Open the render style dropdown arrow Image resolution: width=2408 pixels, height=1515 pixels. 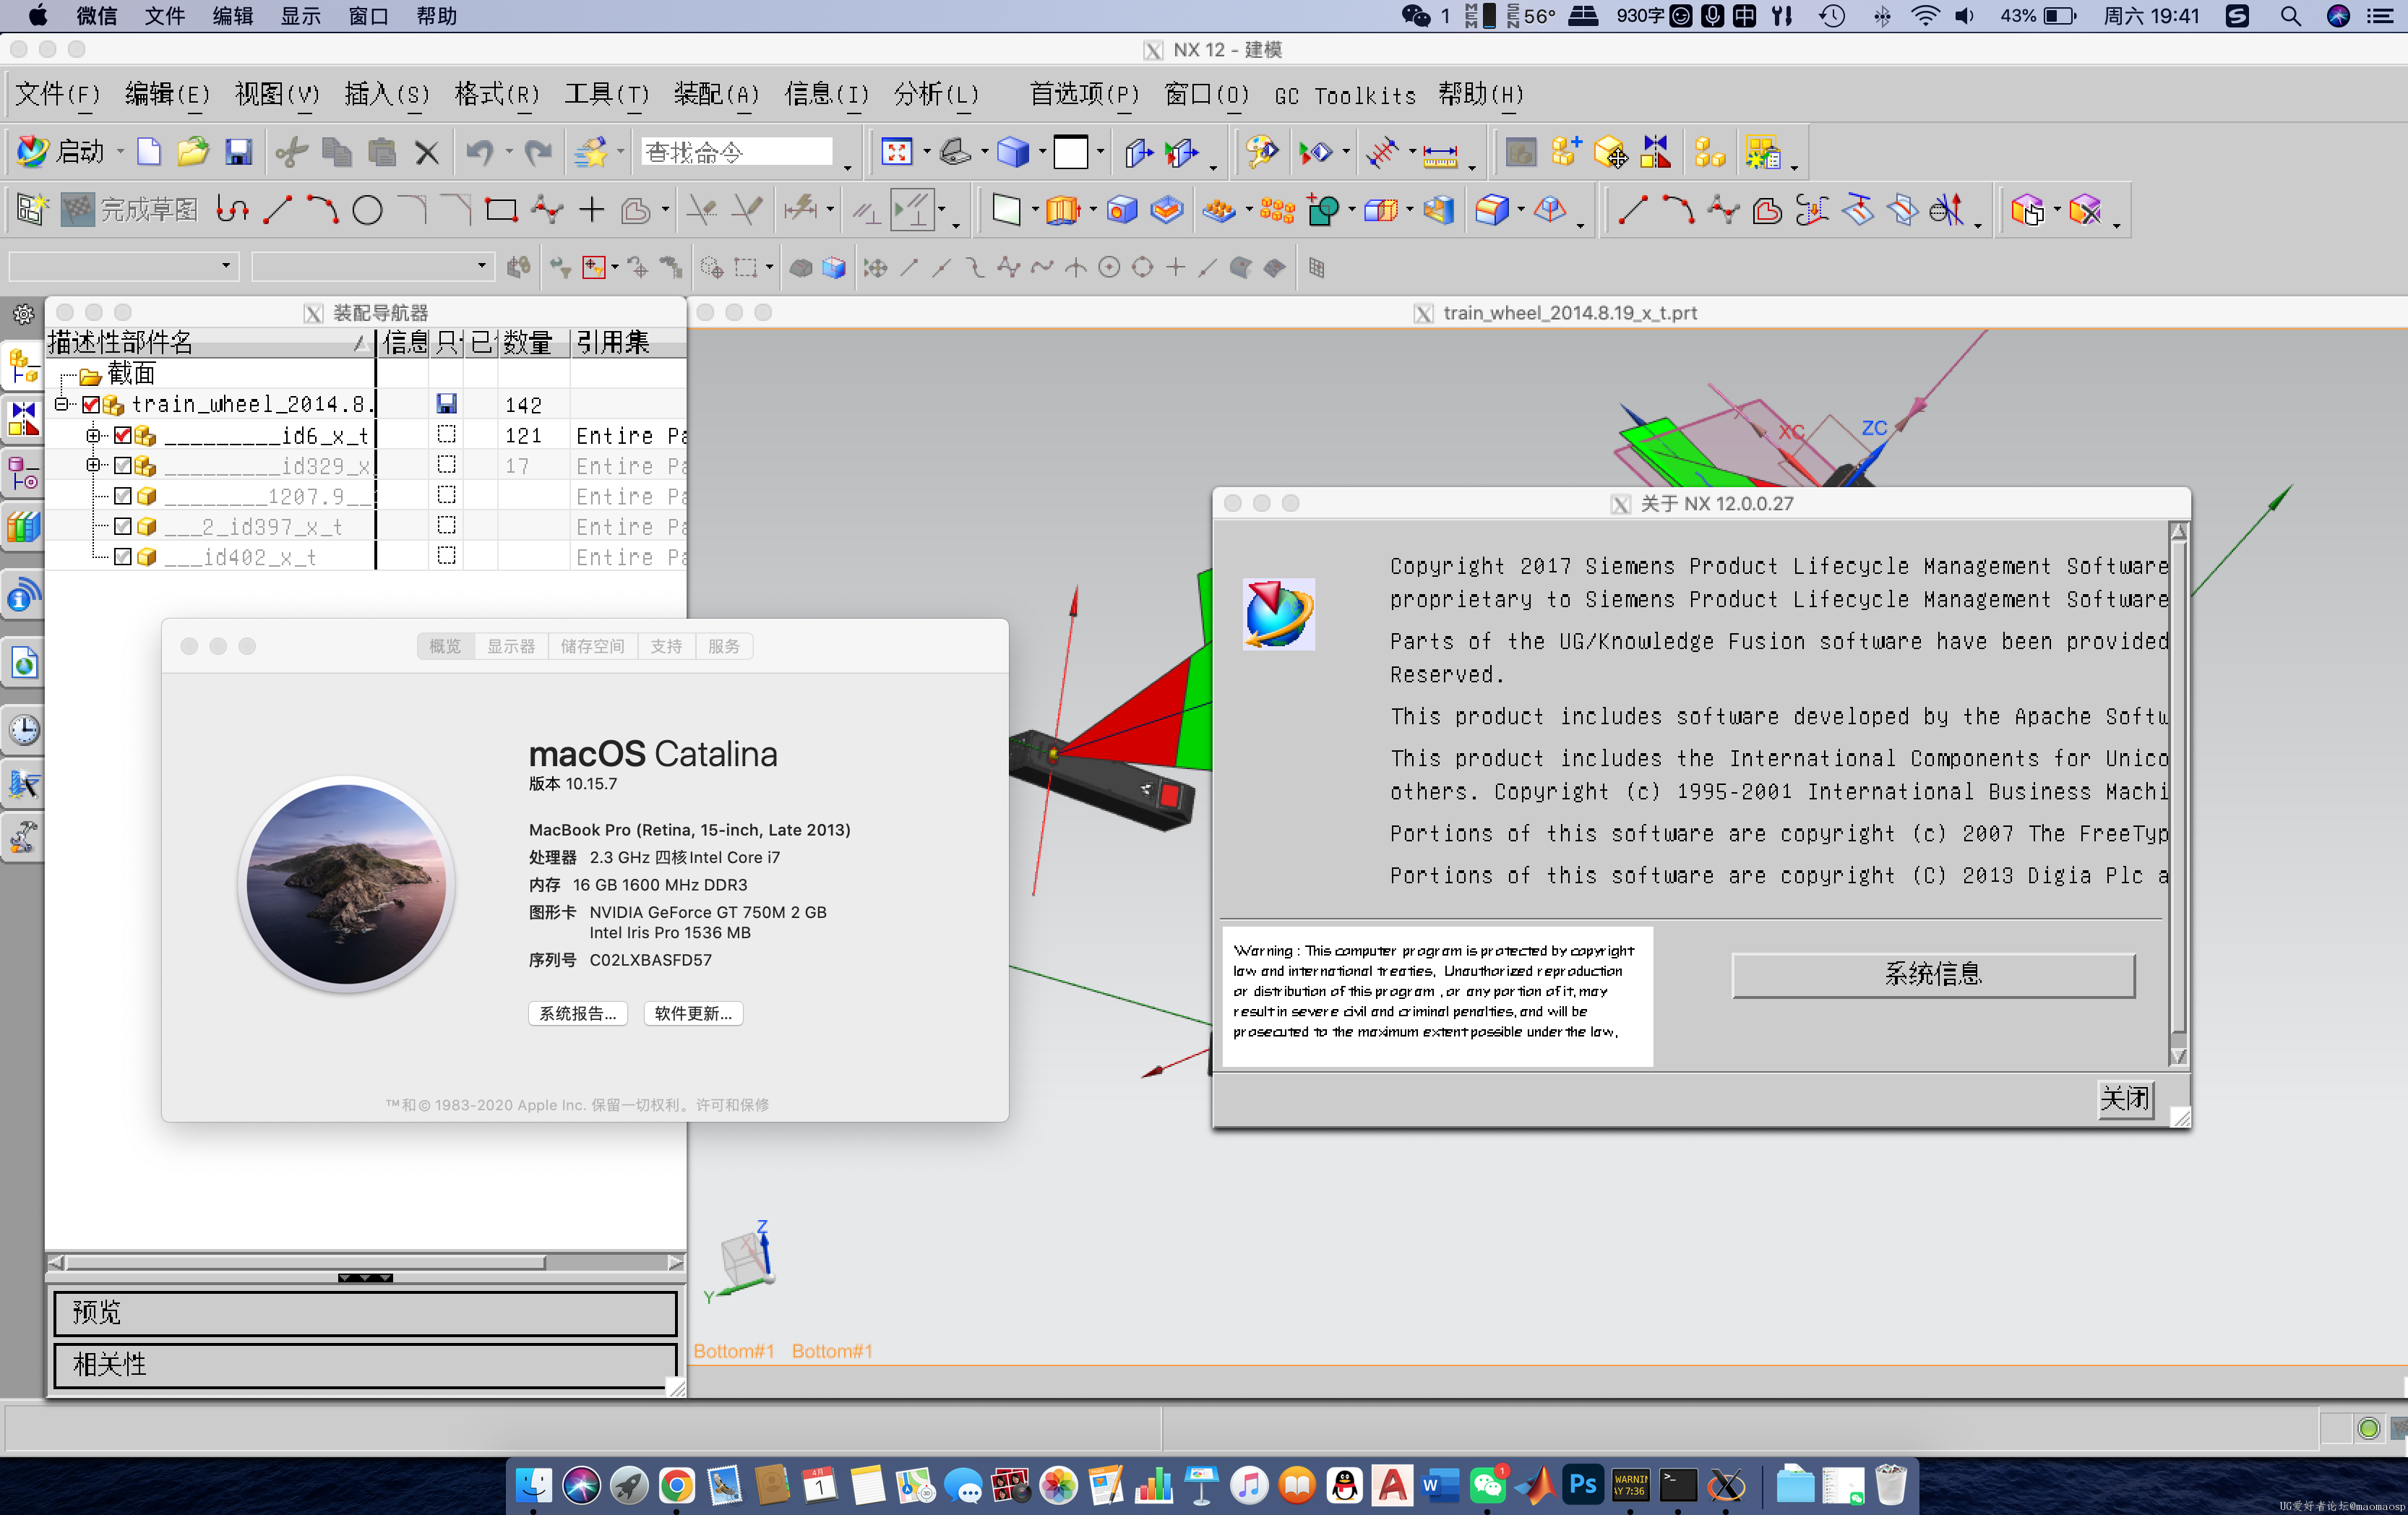click(1042, 153)
